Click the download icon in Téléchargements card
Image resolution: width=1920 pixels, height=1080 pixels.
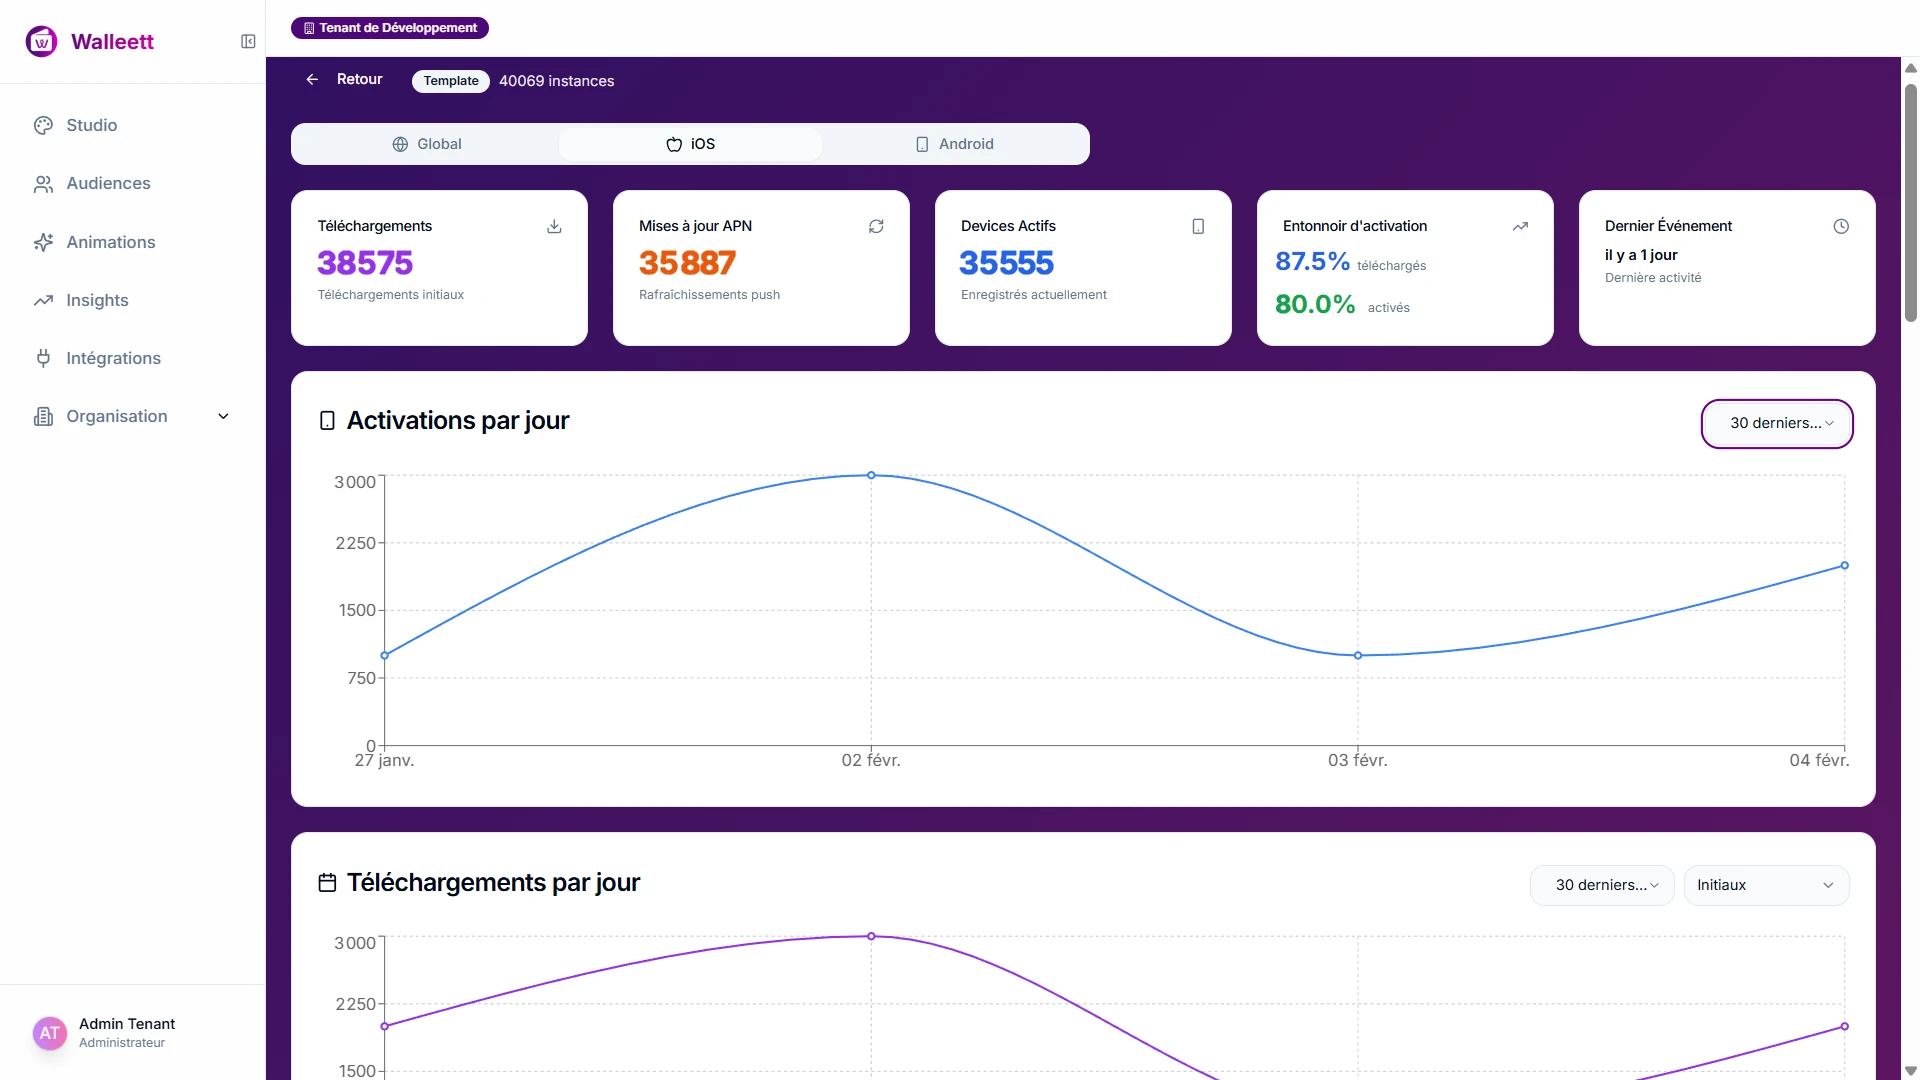tap(554, 227)
